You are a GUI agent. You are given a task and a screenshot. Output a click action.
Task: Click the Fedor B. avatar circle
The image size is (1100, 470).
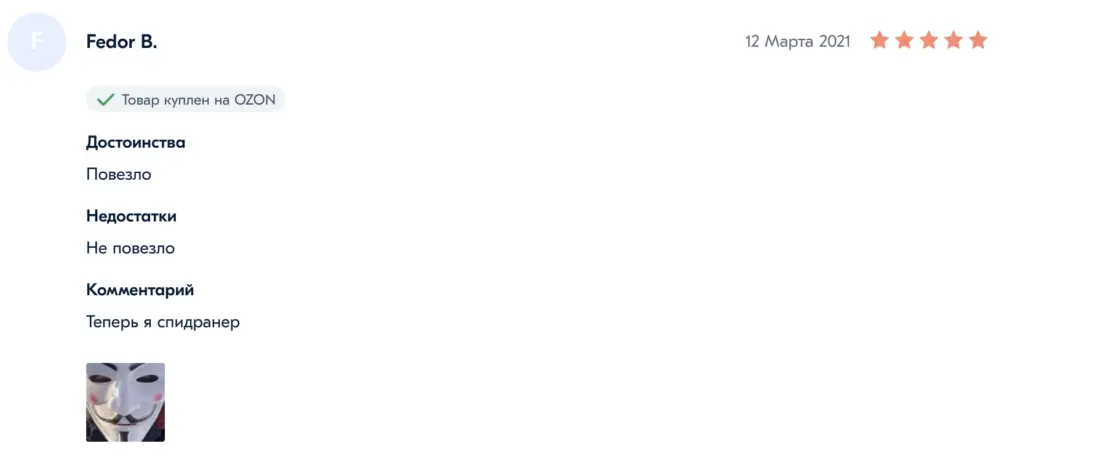(x=36, y=42)
